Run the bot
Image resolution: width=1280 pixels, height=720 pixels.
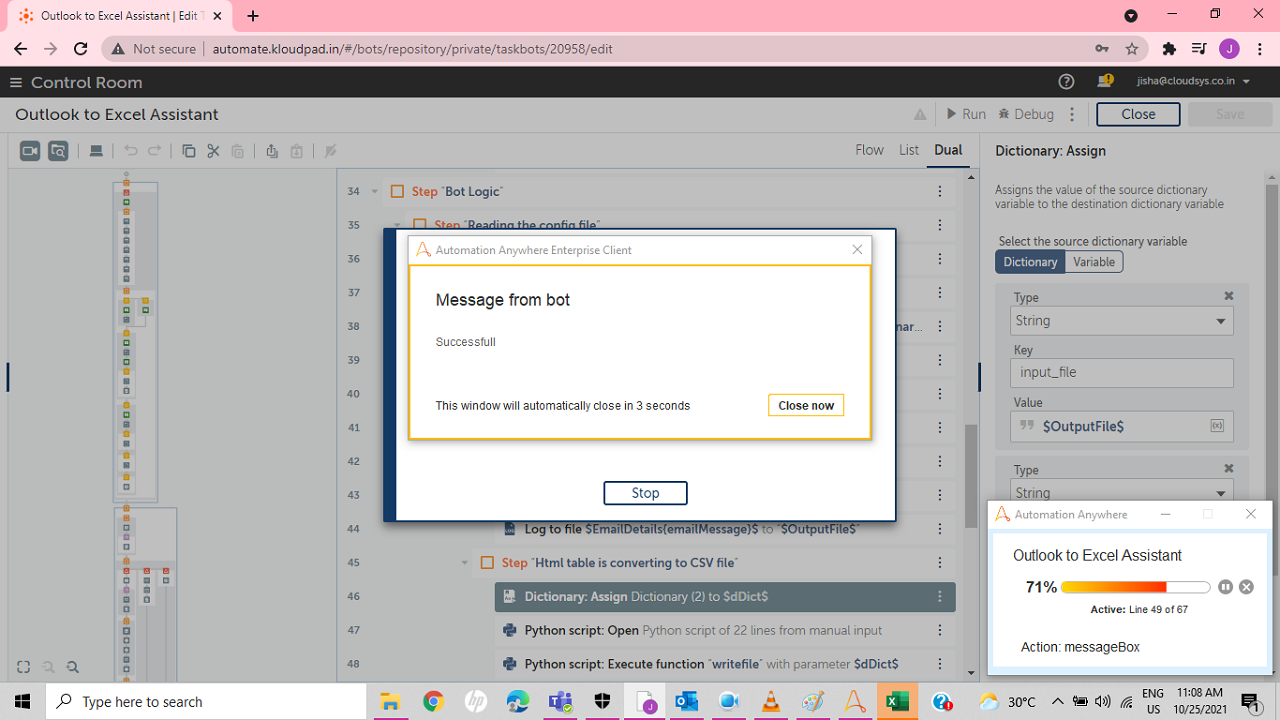[x=965, y=114]
